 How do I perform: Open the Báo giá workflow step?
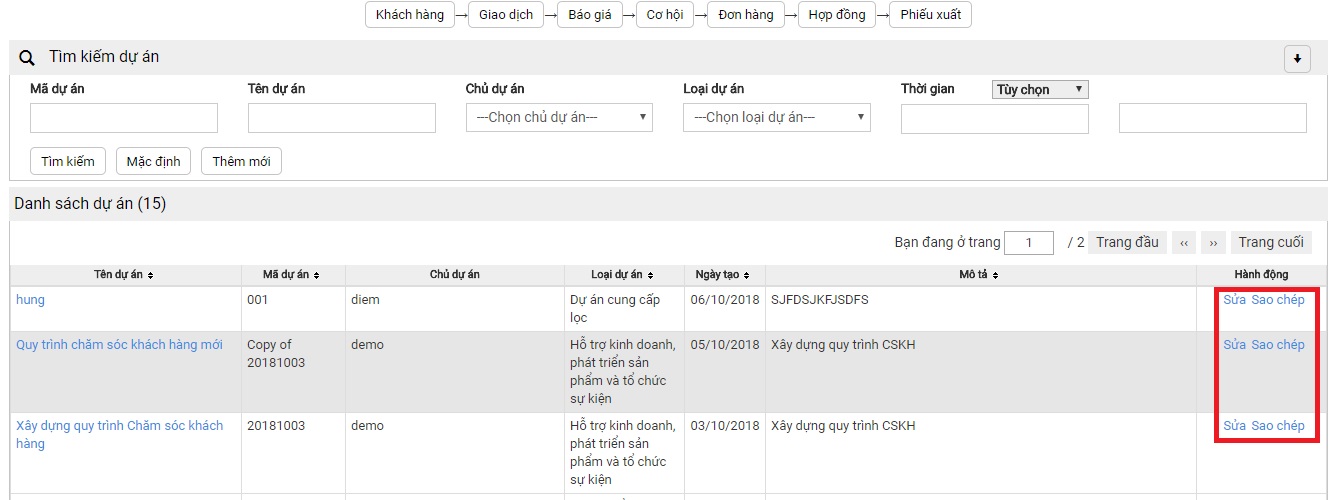pyautogui.click(x=590, y=15)
